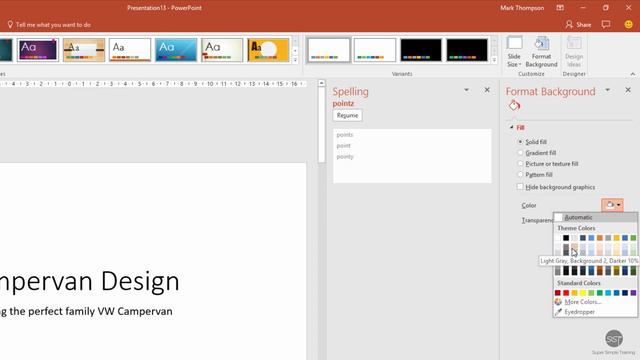Viewport: 640px width, 360px height.
Task: Pick the Eyedropper tool icon
Action: [558, 312]
